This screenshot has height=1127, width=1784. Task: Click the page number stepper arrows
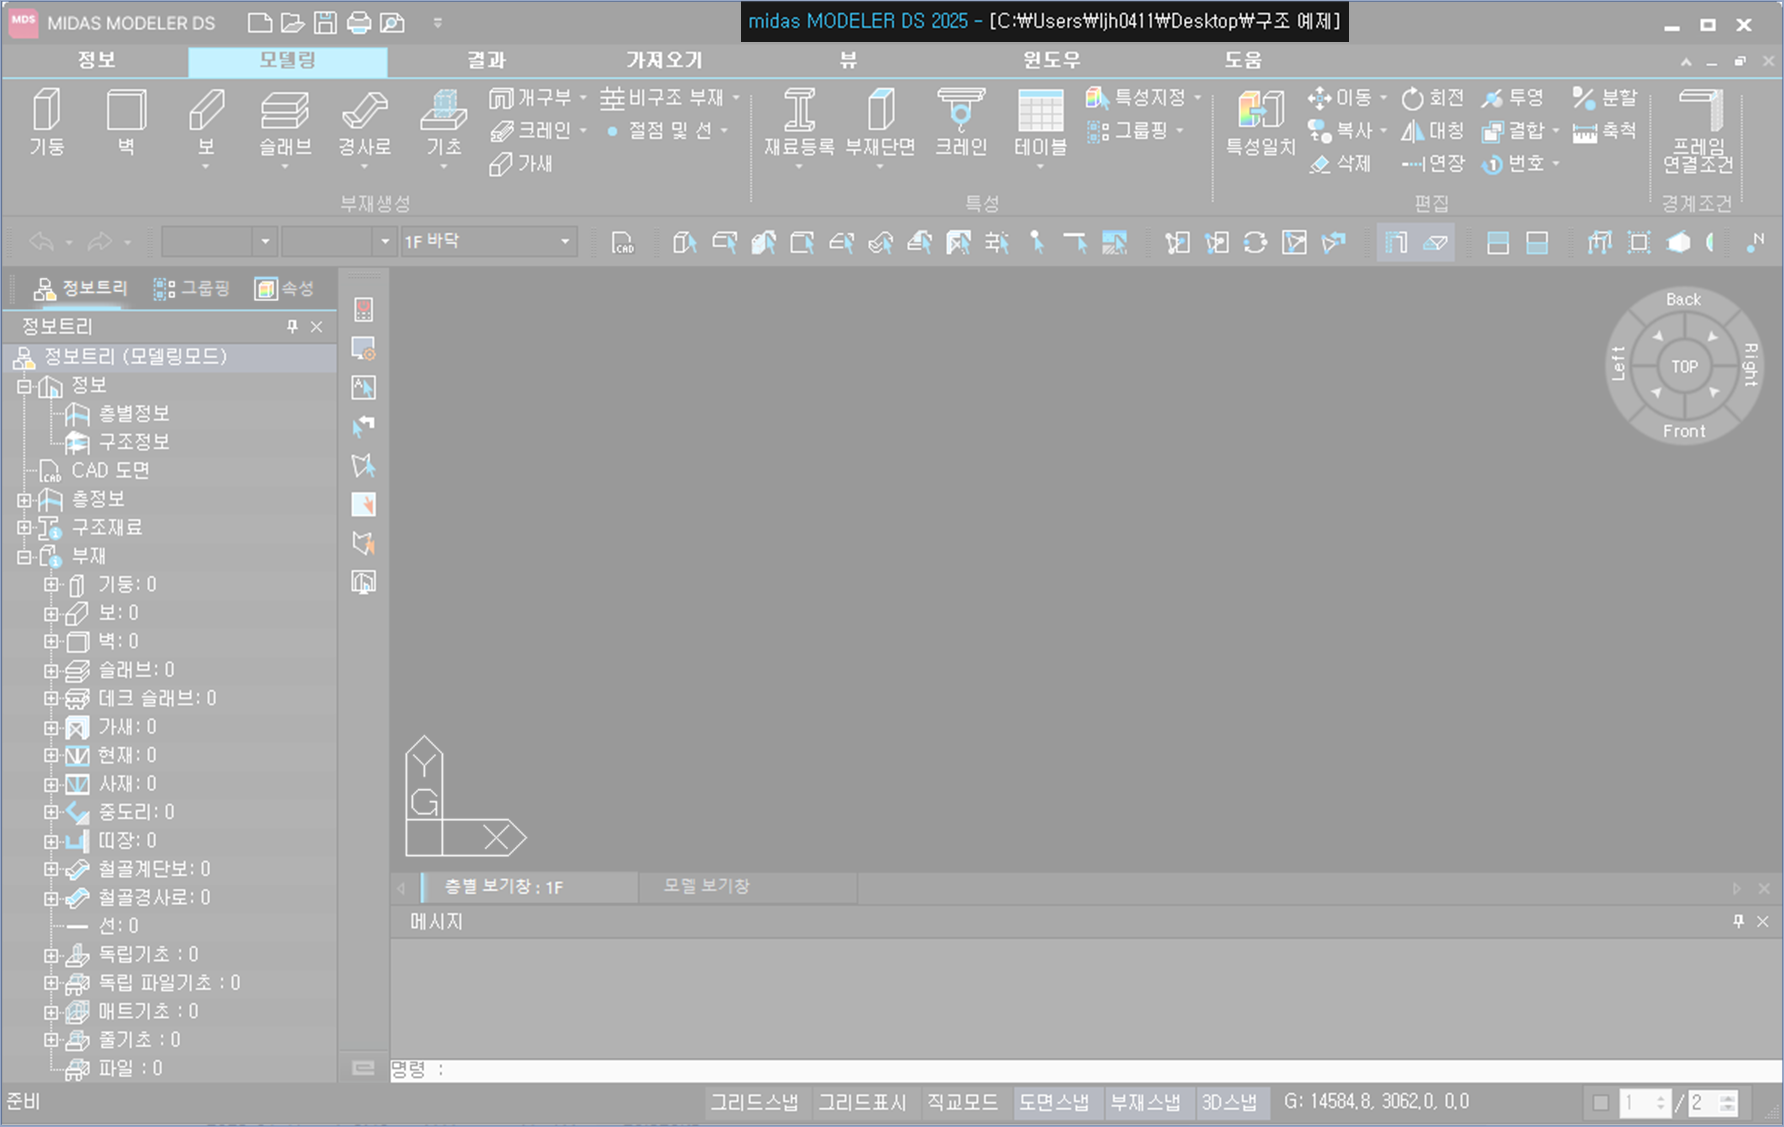point(1661,1103)
